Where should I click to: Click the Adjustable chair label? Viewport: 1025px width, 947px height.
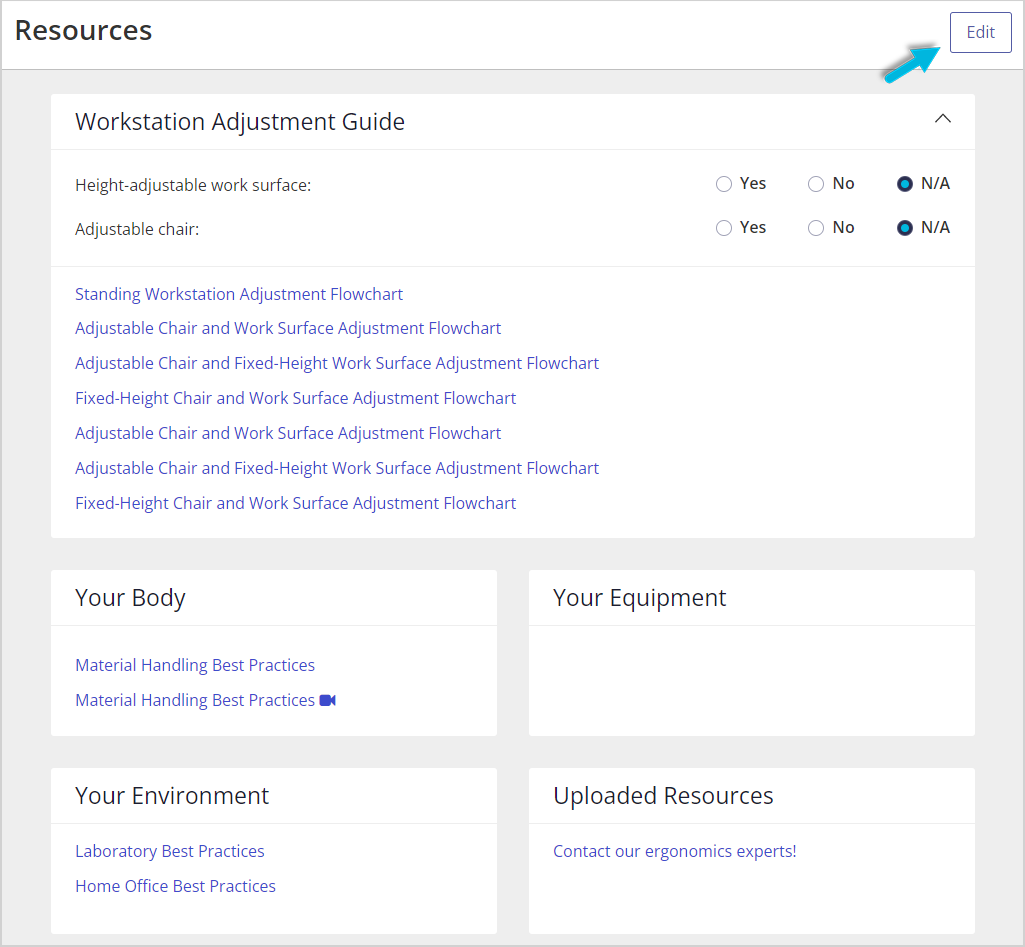click(x=137, y=229)
